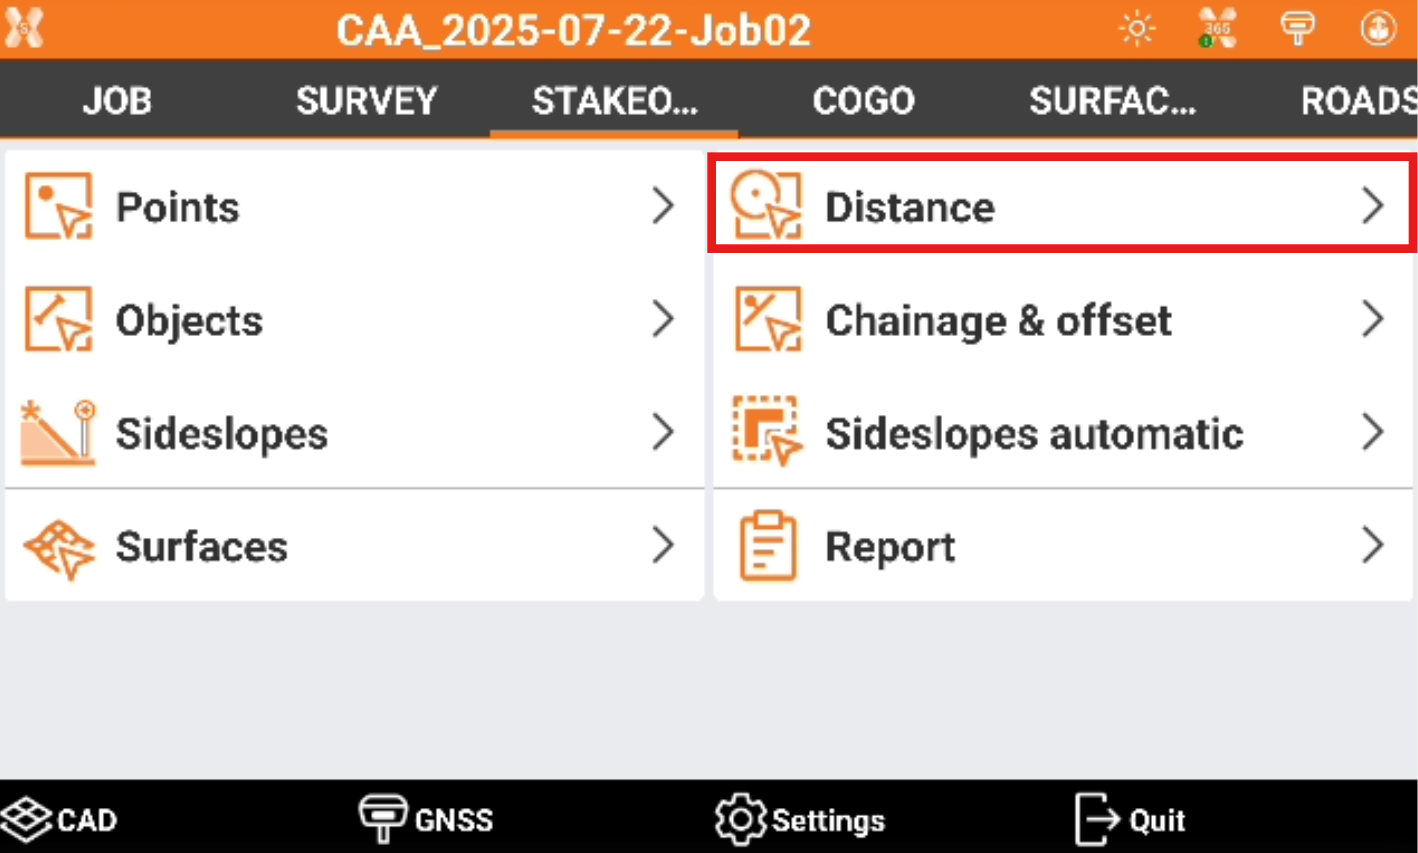Click the Surfaces mesh icon
Viewport: 1418px width, 853px height.
pos(58,547)
